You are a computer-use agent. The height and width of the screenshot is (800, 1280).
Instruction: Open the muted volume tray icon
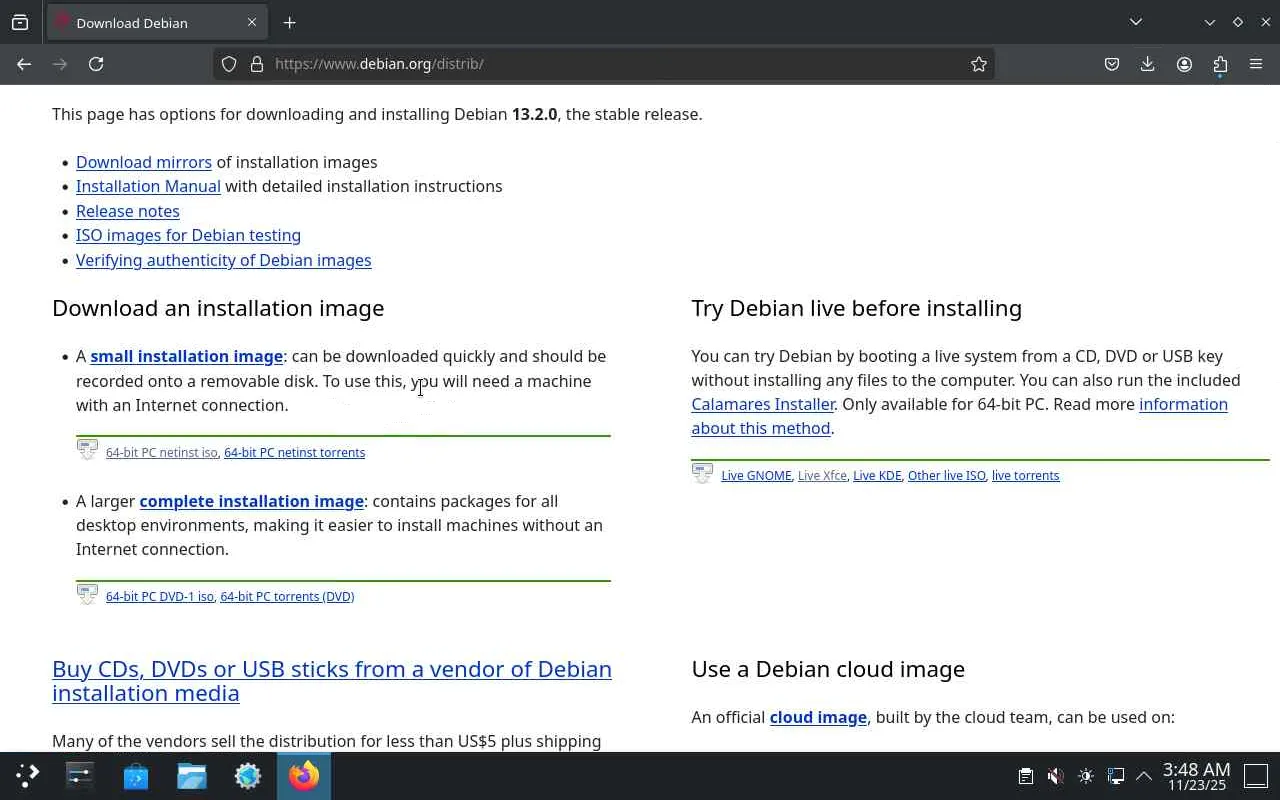[x=1055, y=776]
